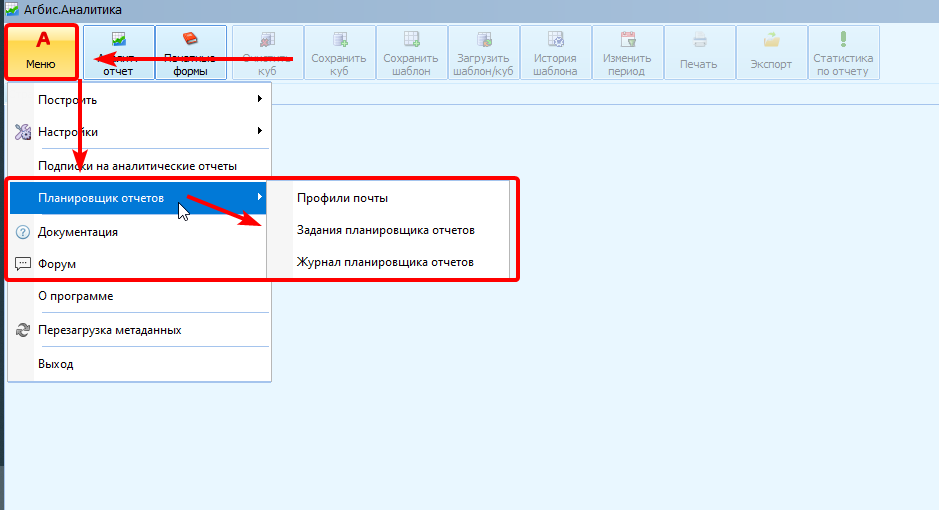Click the Перезагрузка метаданных refresh icon
The height and width of the screenshot is (510, 939).
point(23,330)
